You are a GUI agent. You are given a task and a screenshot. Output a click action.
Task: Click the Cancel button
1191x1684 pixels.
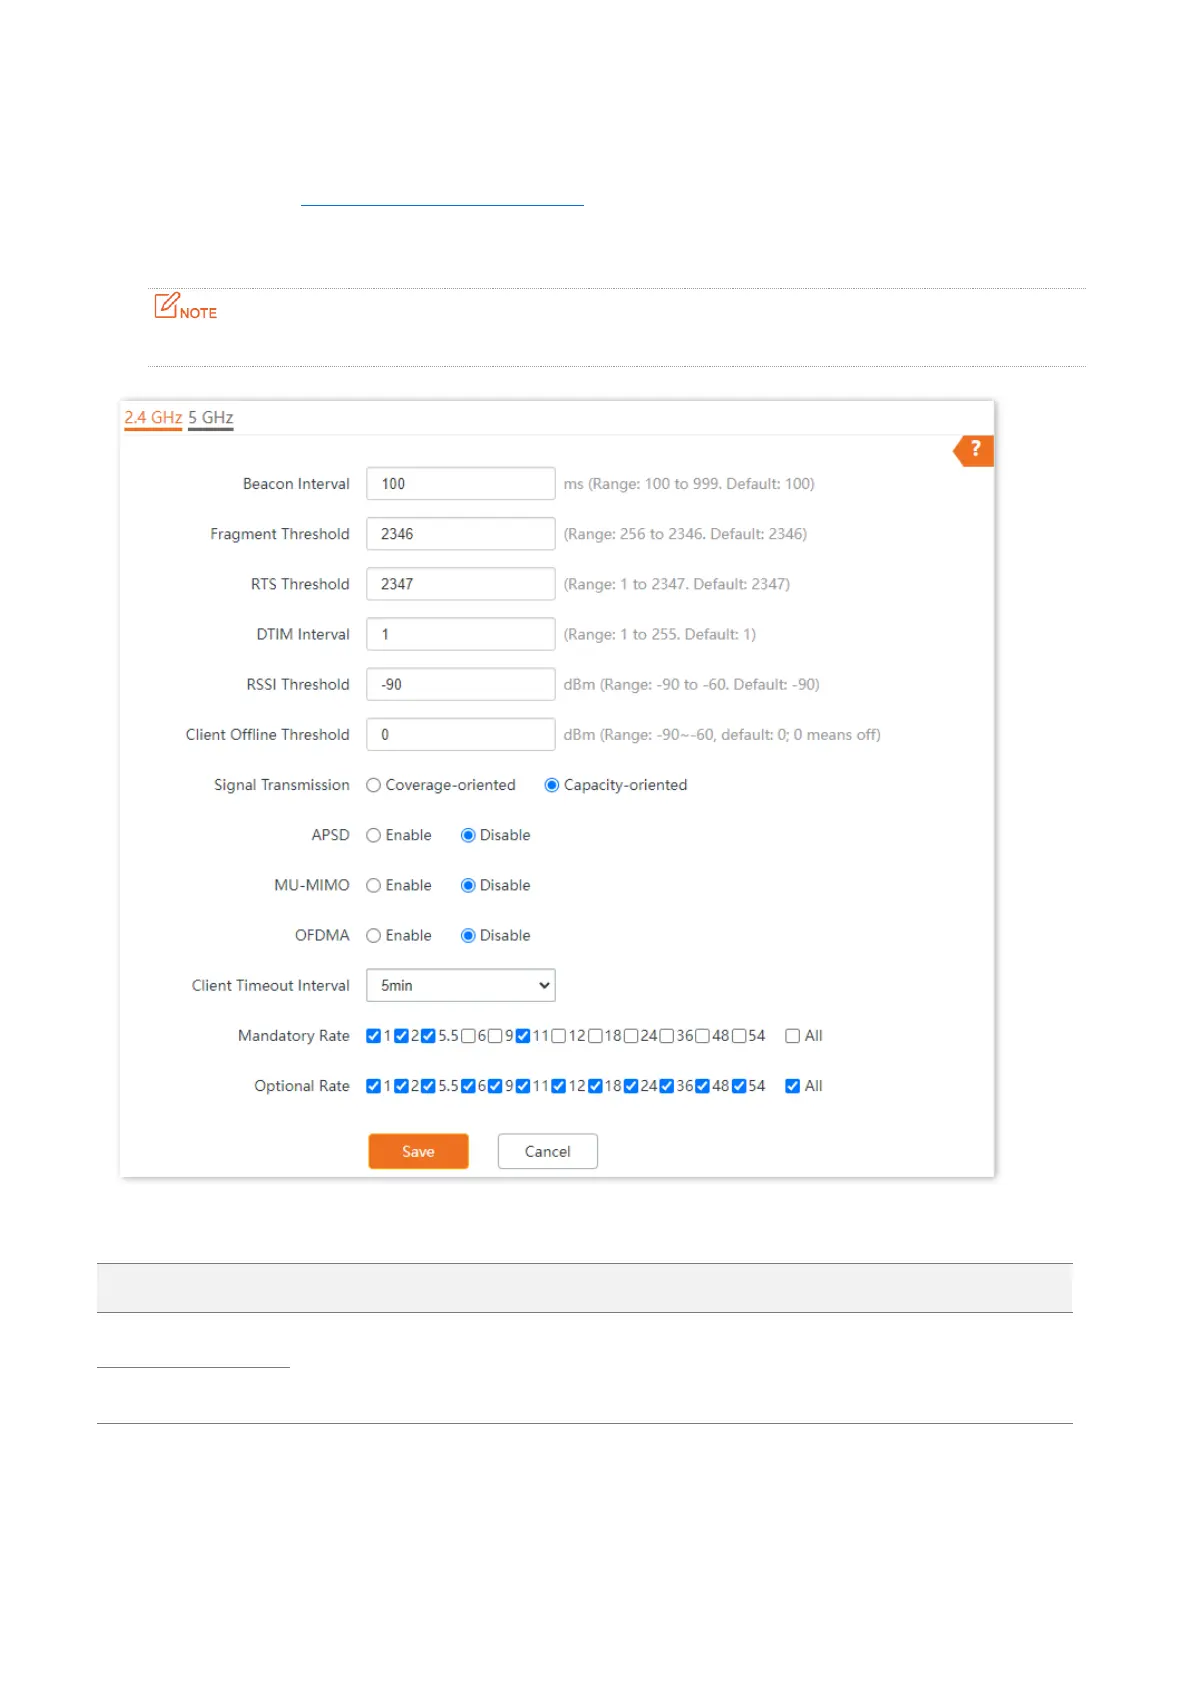pyautogui.click(x=547, y=1152)
